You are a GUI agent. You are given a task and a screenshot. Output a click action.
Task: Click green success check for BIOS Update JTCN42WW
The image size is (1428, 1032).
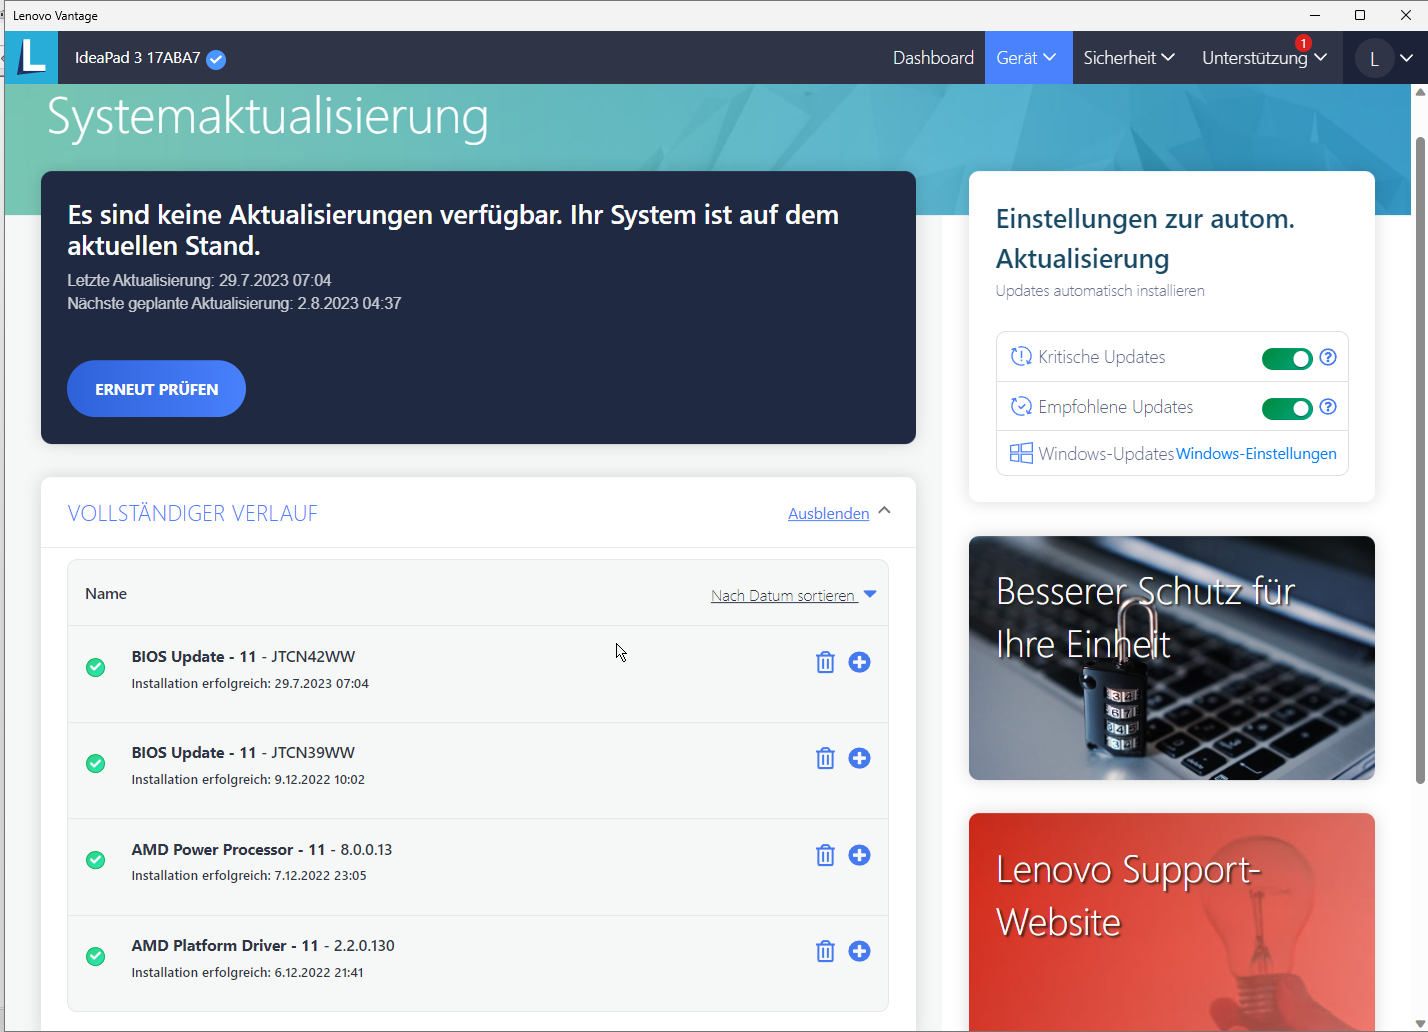(96, 667)
